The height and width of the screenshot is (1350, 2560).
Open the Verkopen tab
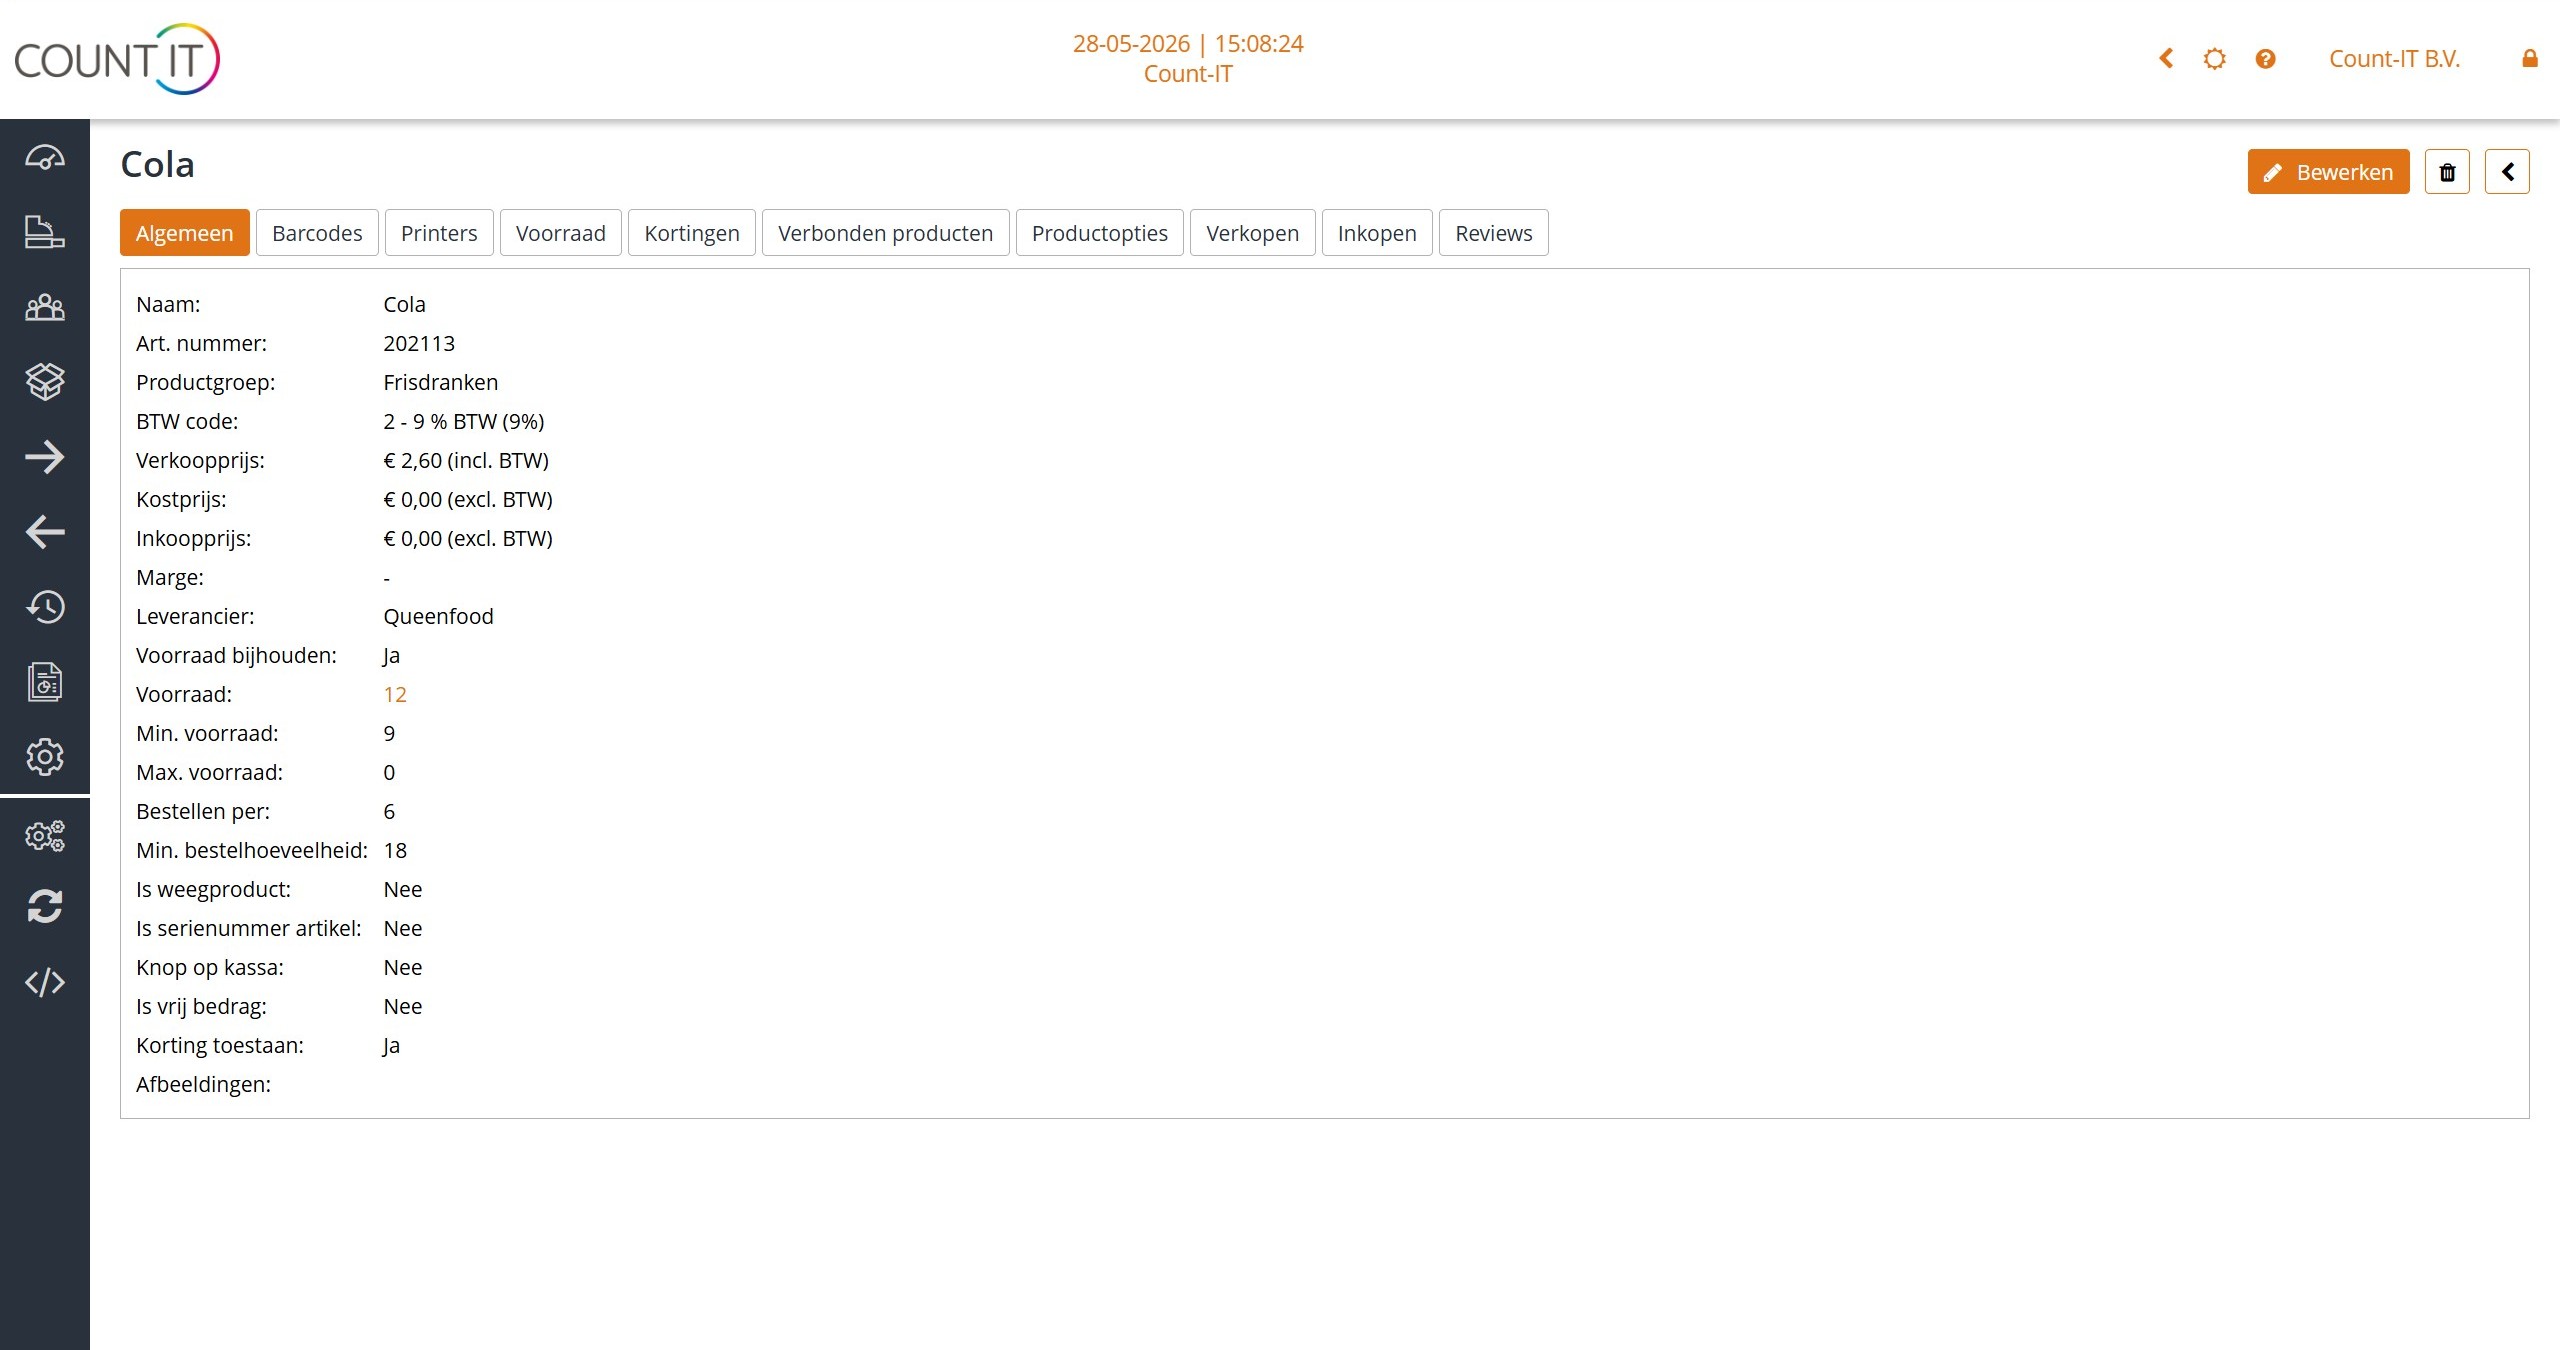click(1253, 233)
